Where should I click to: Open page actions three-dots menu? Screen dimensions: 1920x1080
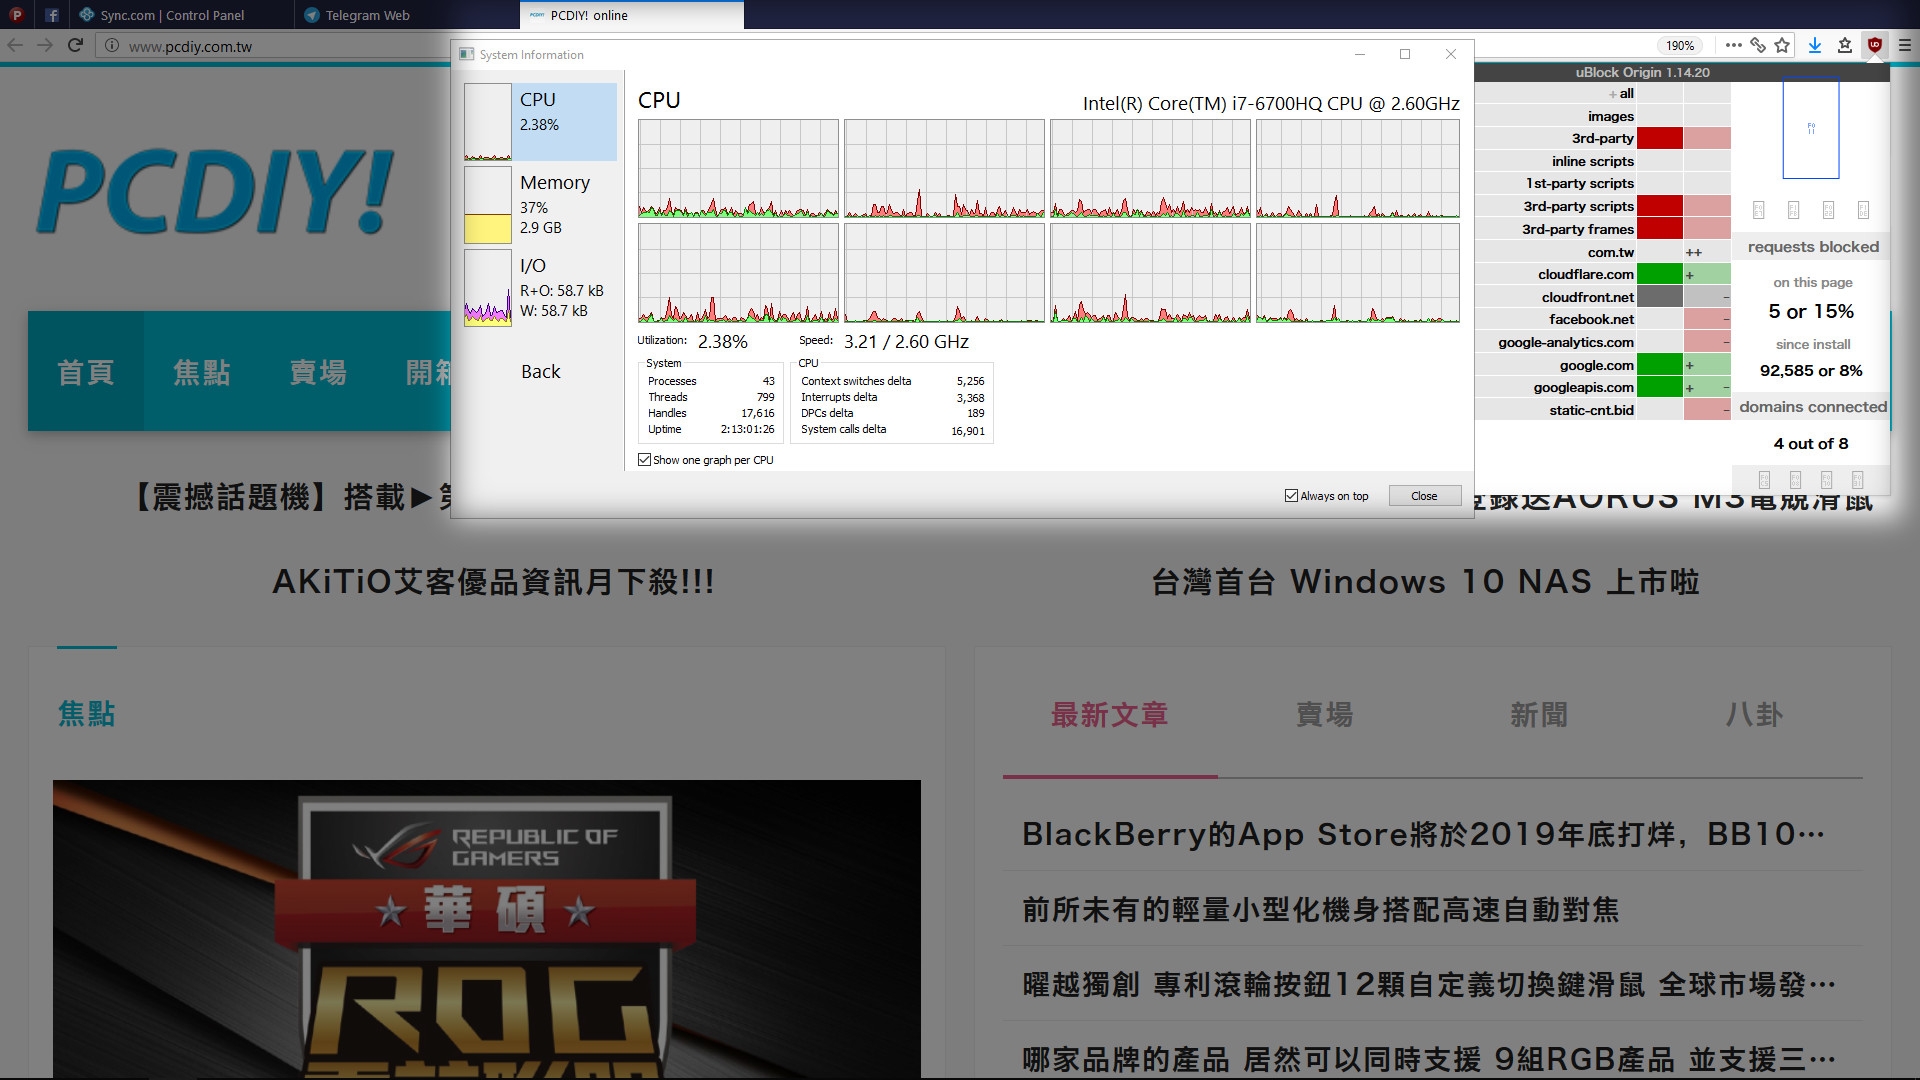[x=1734, y=45]
